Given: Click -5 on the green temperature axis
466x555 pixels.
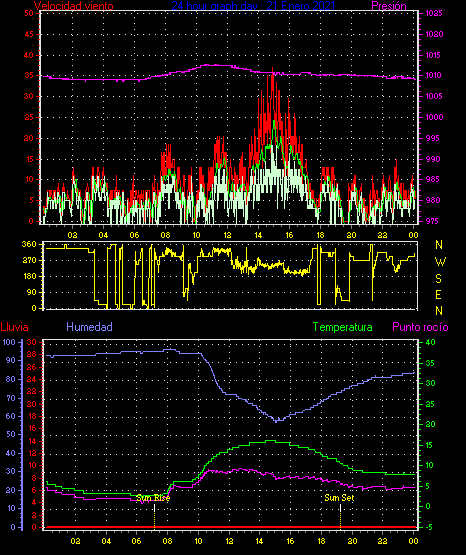Looking at the screenshot, I should tap(430, 527).
